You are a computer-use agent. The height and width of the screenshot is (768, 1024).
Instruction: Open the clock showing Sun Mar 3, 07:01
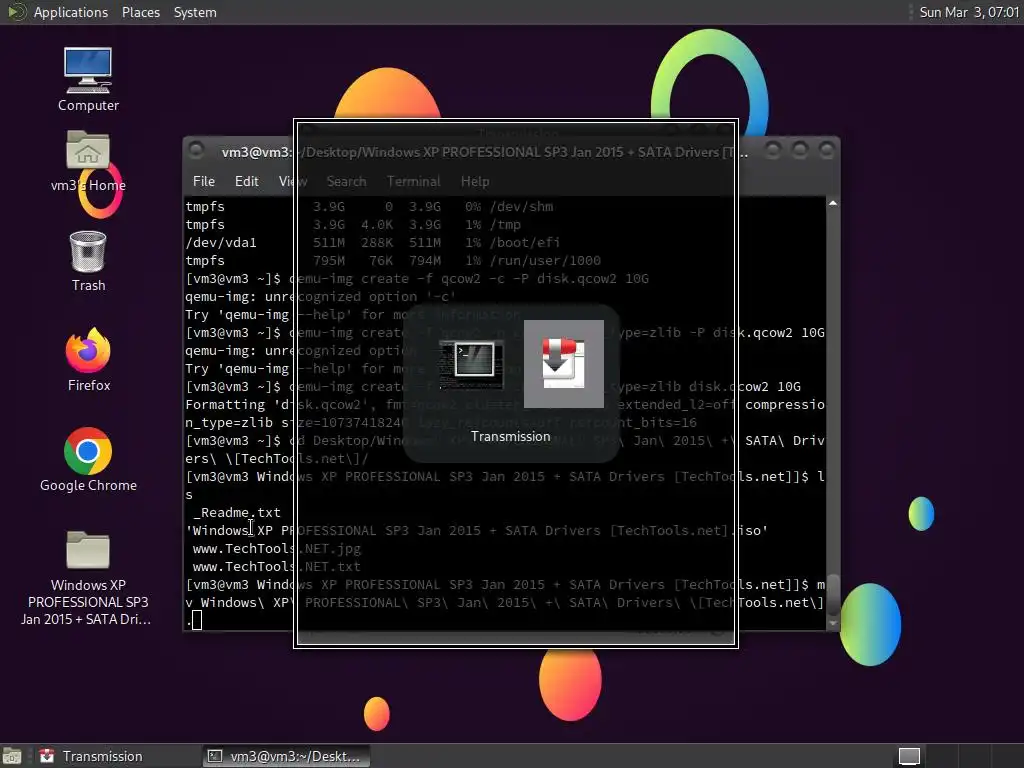pyautogui.click(x=969, y=12)
